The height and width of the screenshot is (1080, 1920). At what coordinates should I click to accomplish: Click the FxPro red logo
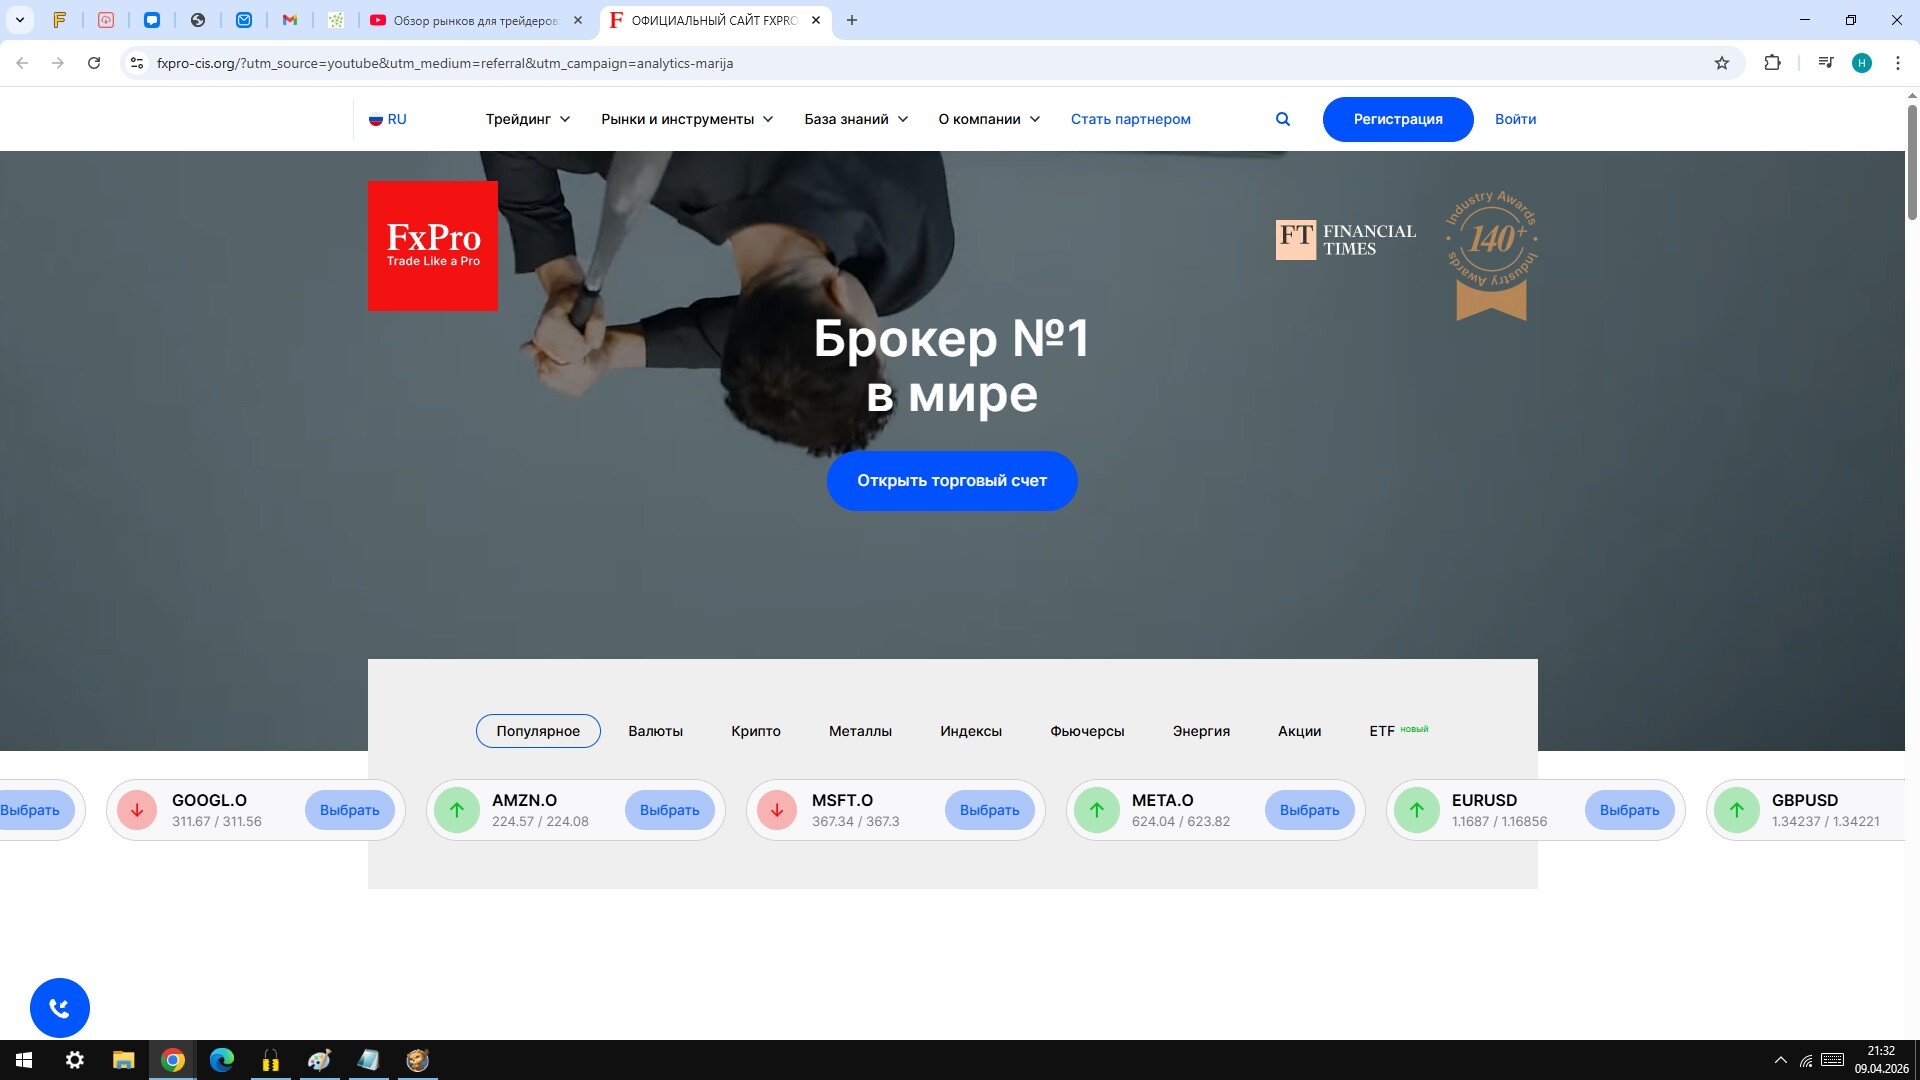tap(432, 246)
